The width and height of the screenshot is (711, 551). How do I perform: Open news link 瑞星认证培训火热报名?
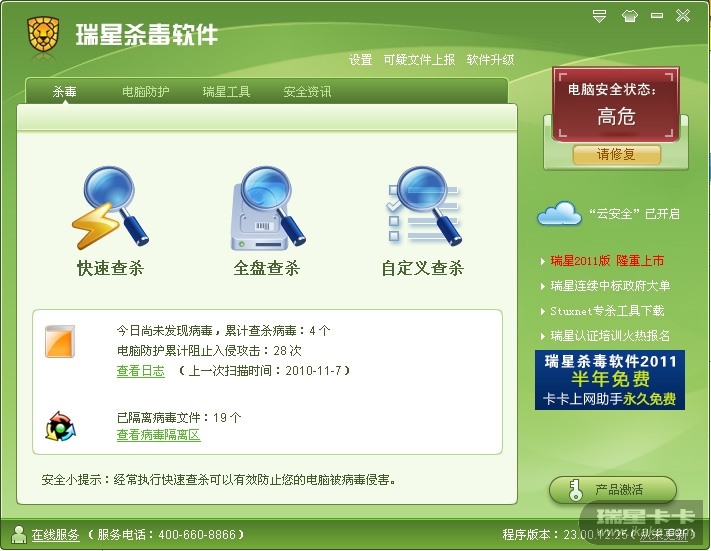pyautogui.click(x=610, y=336)
